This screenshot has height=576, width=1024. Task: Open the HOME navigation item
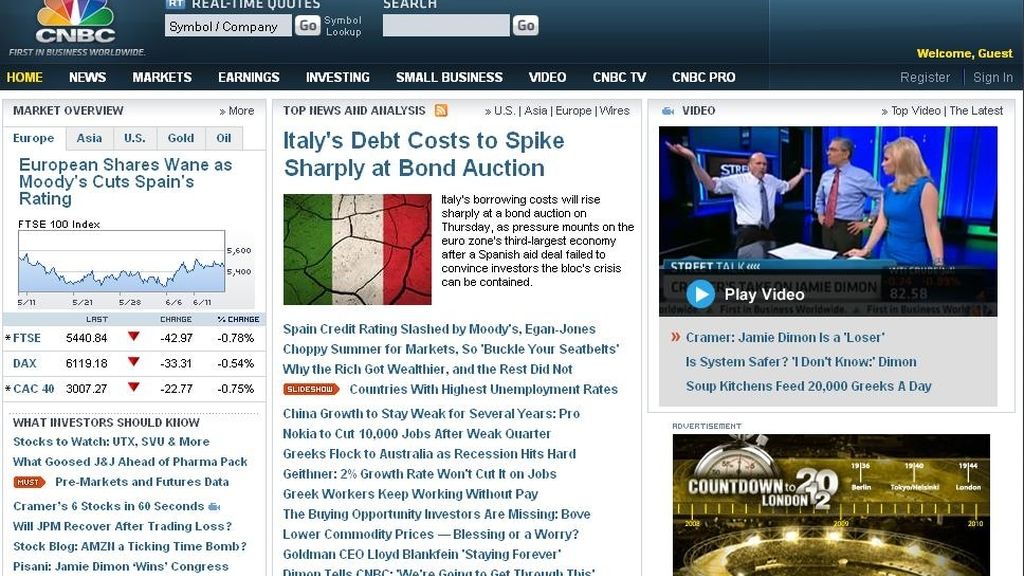25,77
